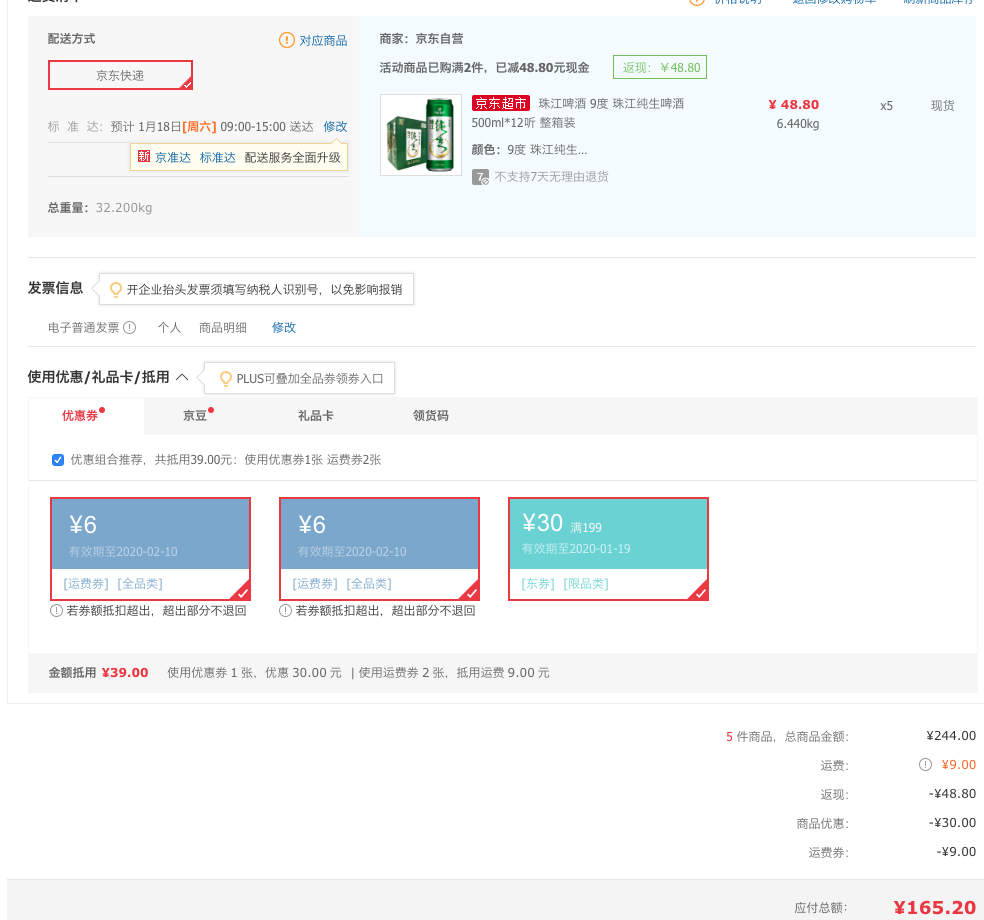Viewport: 984px width, 920px height.
Task: Click info icon under the first ¥6 coupon
Action: [56, 611]
